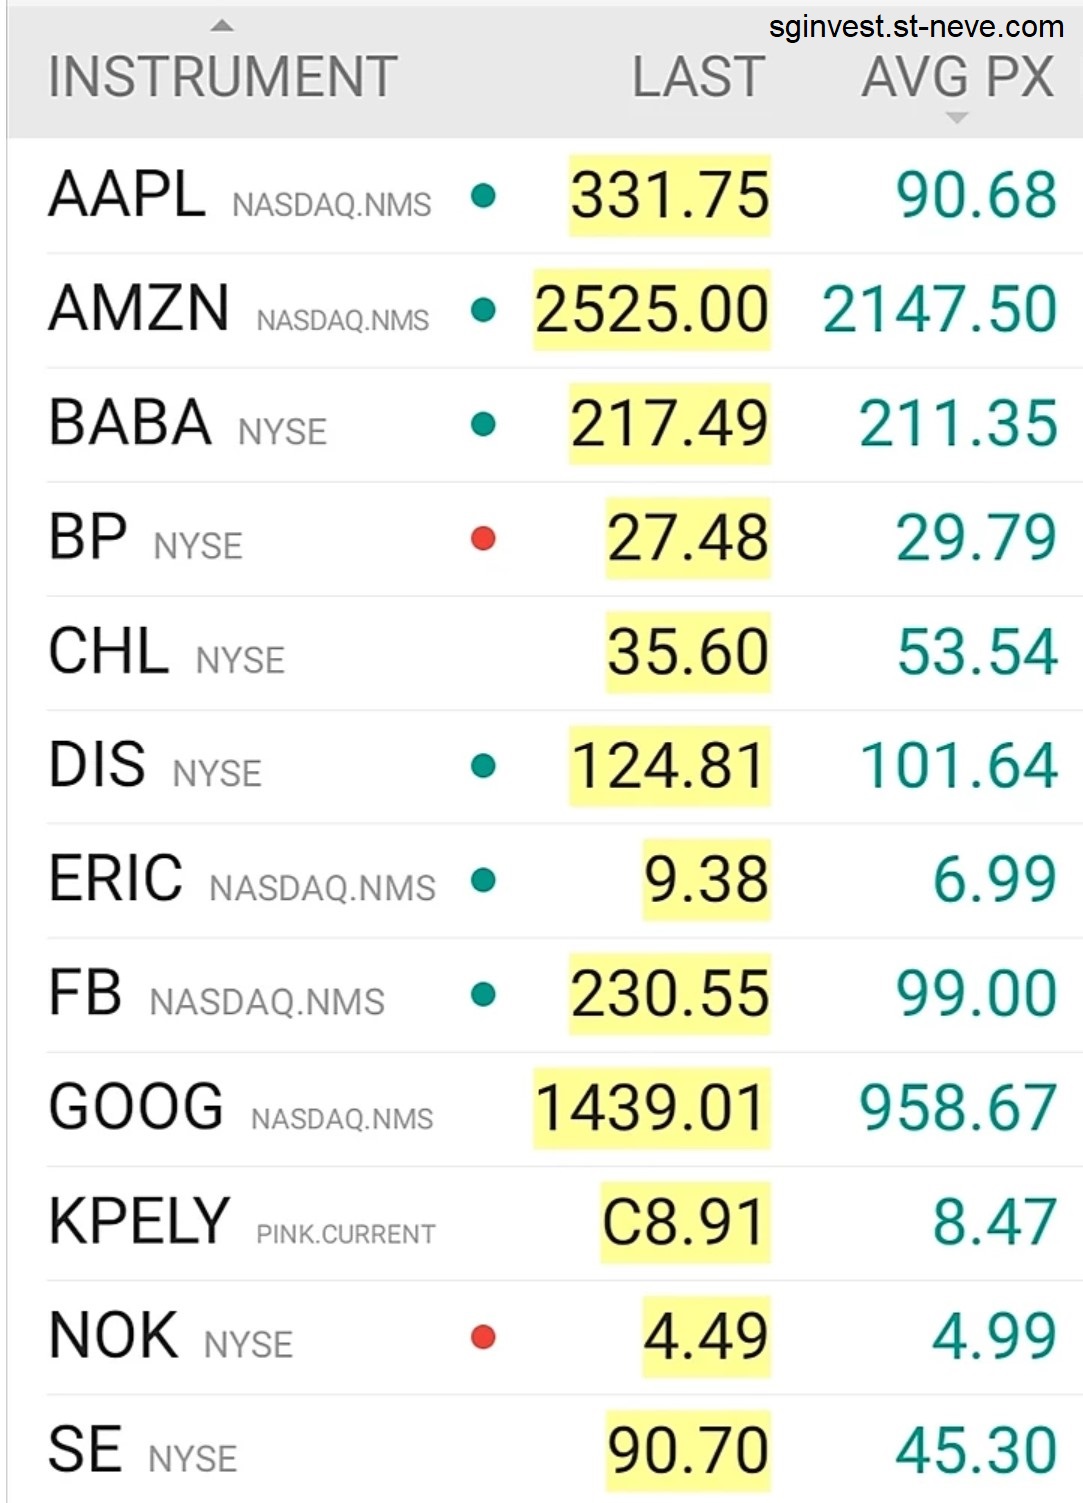Click the red status dot for BP
1083x1503 pixels.
[x=483, y=539]
